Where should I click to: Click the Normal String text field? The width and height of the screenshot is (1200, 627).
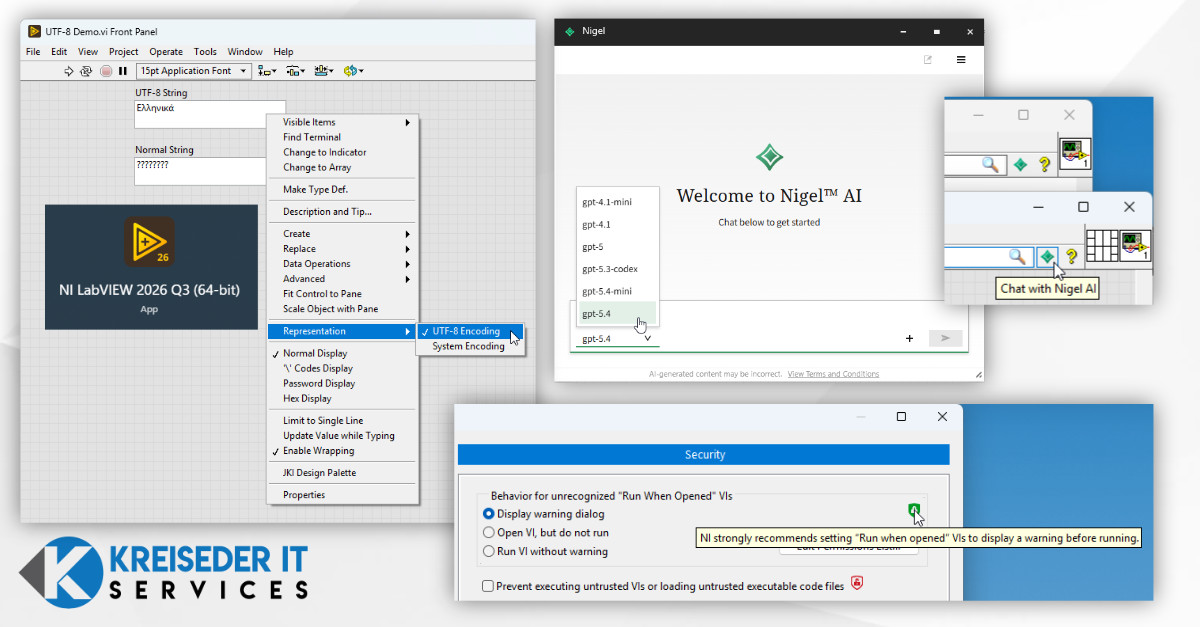tap(201, 171)
